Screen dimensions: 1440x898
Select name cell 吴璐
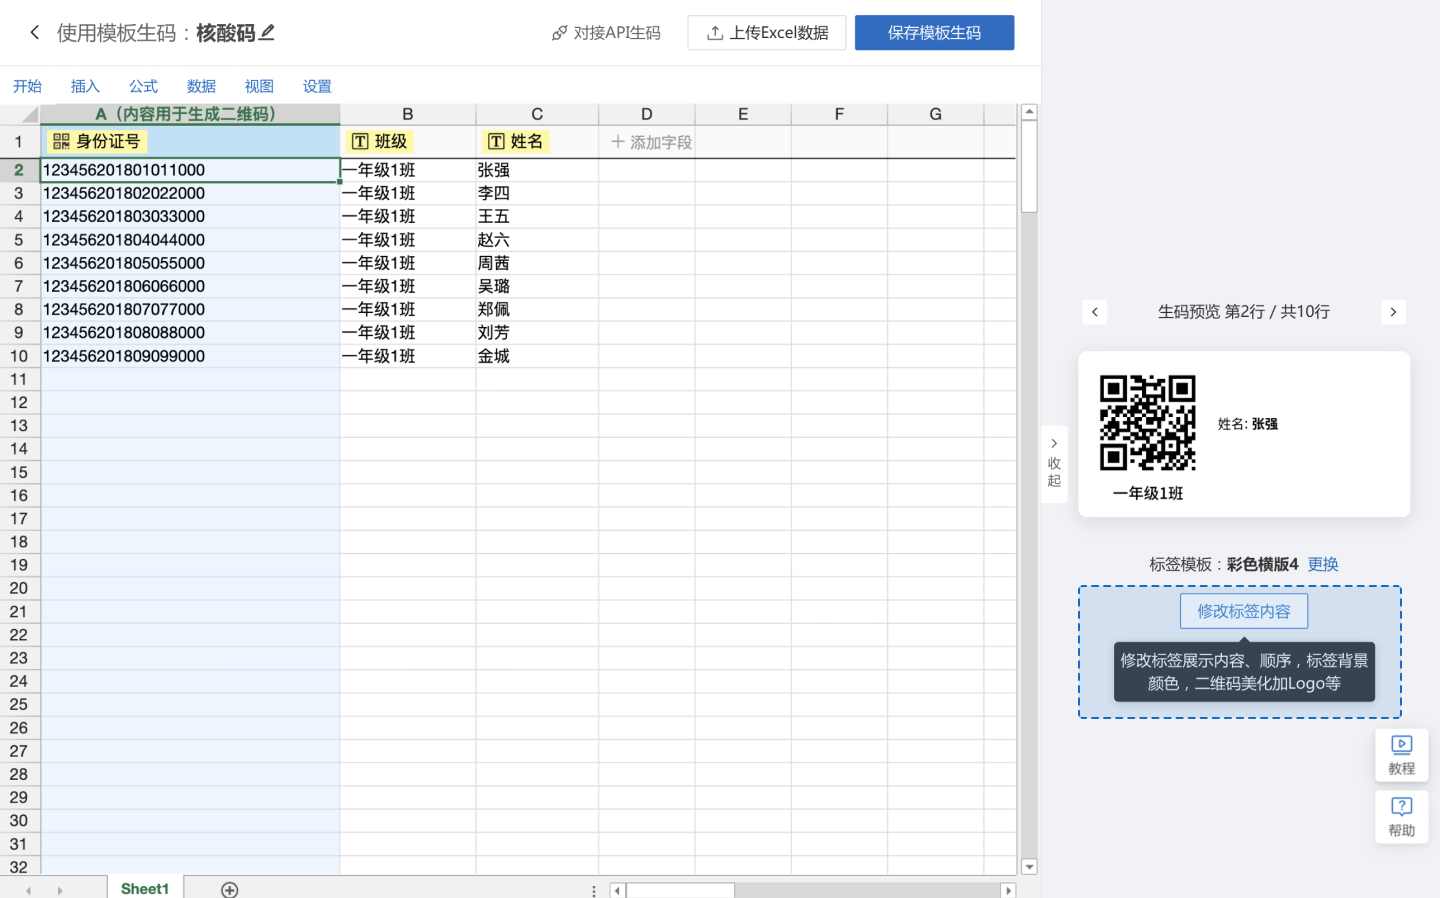click(537, 286)
